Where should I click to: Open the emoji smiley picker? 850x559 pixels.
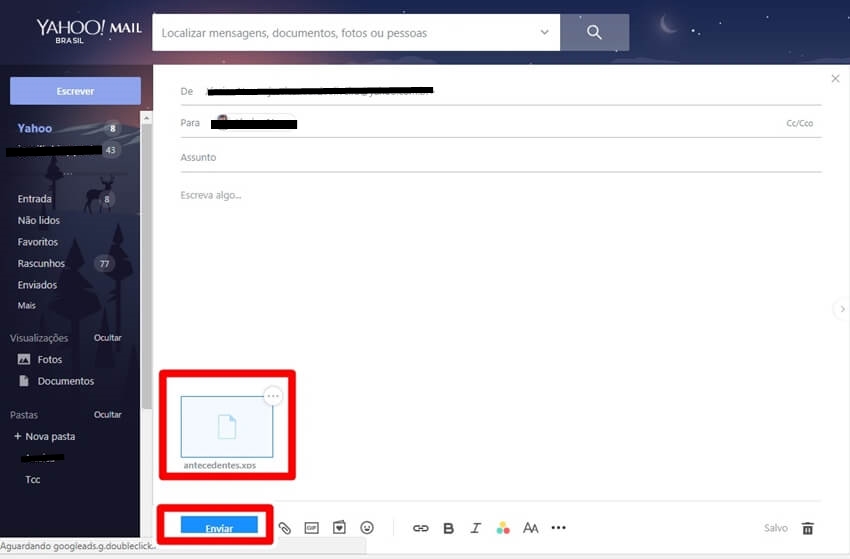coord(367,528)
